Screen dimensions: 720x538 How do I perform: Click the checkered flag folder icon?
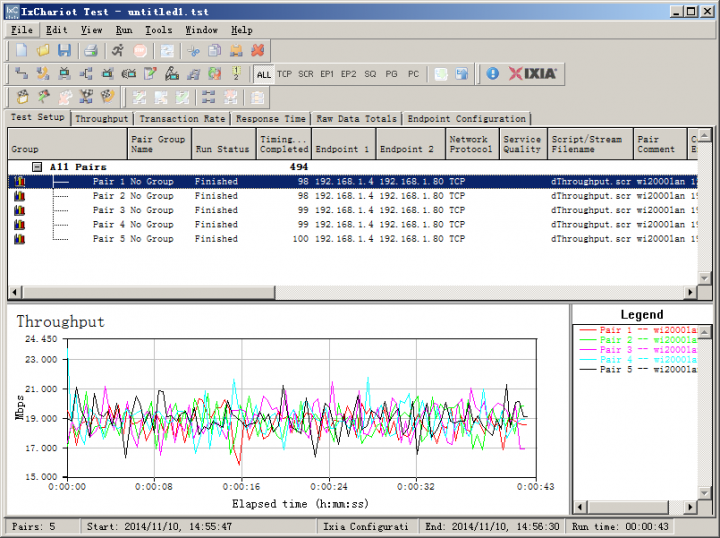point(22,97)
